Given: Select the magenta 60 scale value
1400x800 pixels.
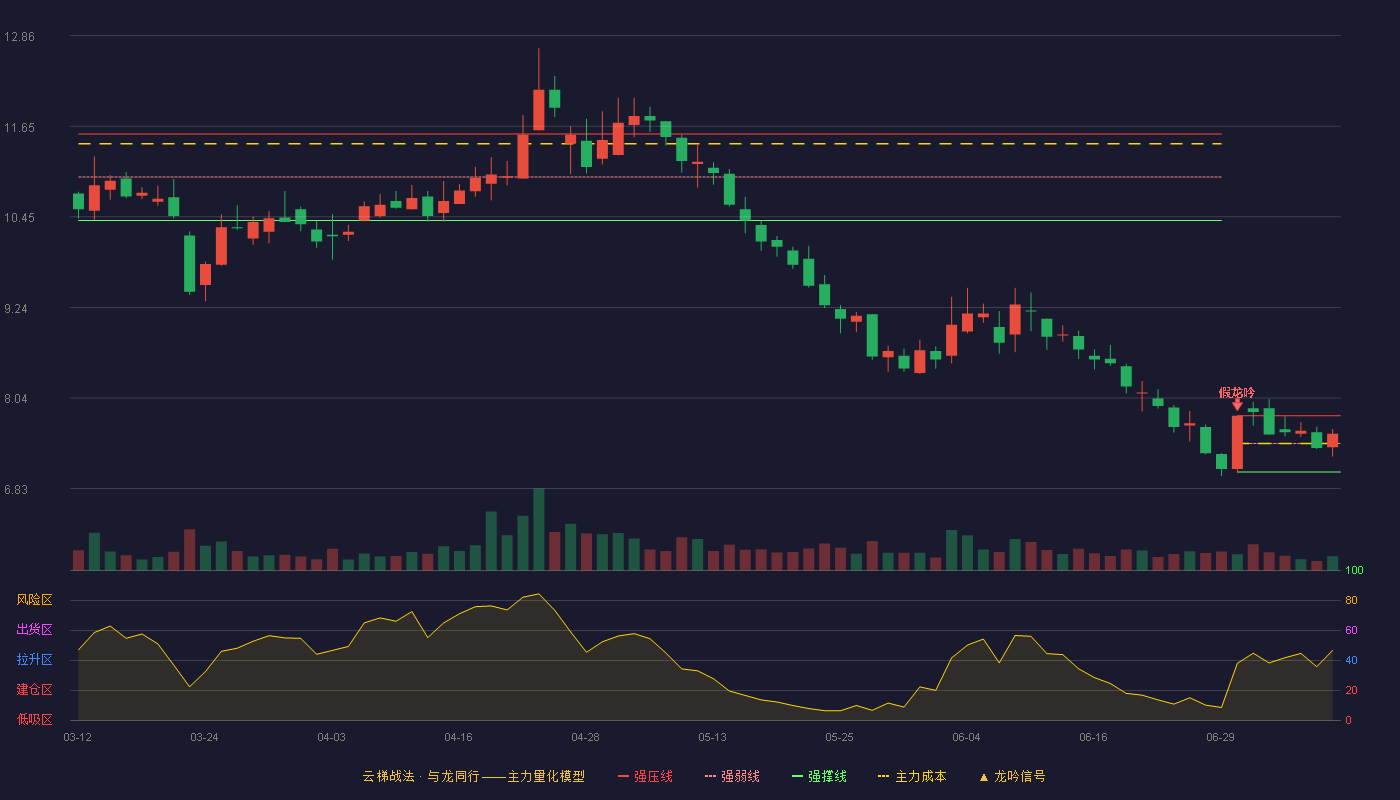Looking at the screenshot, I should pos(1351,630).
